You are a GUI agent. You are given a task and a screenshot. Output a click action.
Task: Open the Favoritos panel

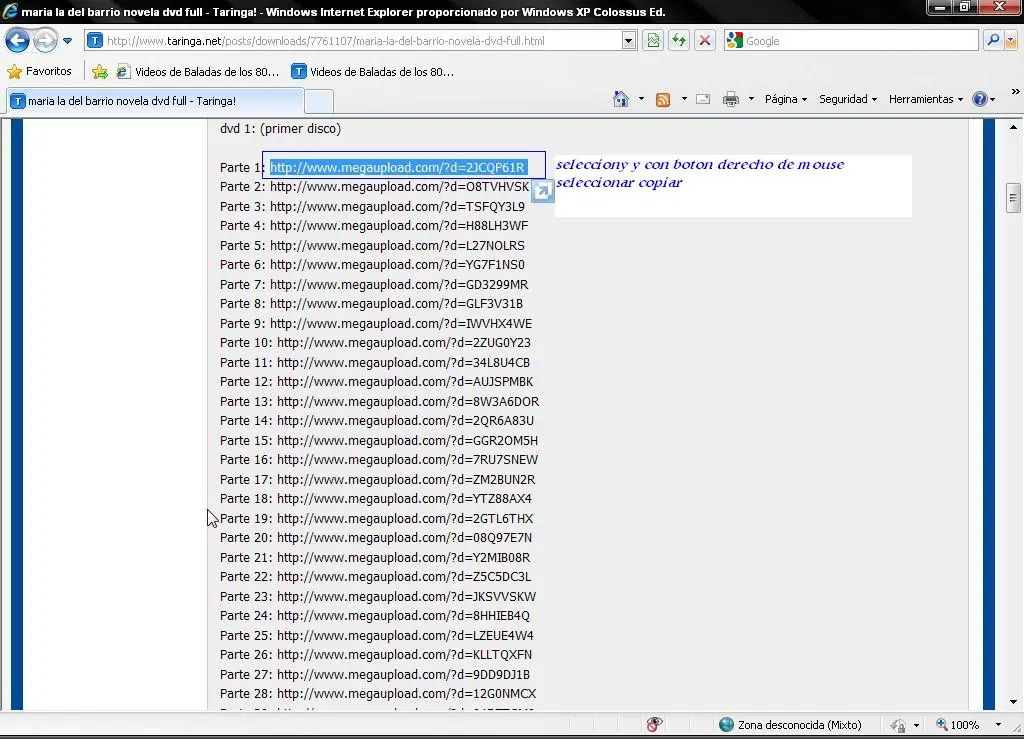point(39,71)
